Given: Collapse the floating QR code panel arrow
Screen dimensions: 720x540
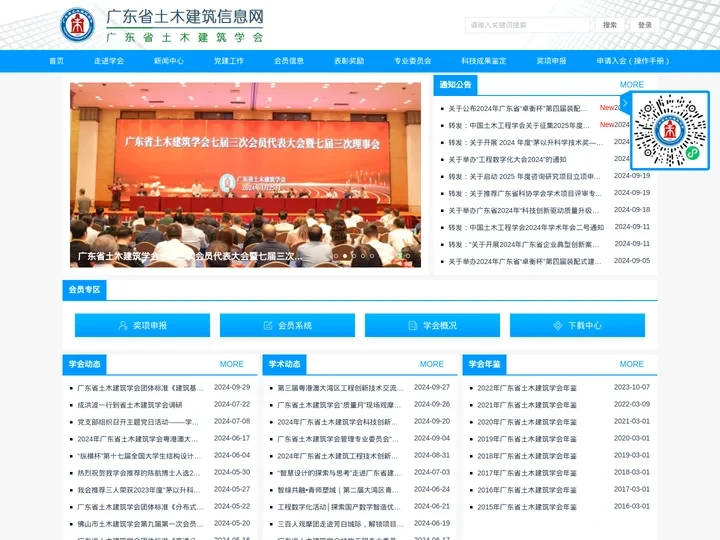Looking at the screenshot, I should click(x=625, y=103).
